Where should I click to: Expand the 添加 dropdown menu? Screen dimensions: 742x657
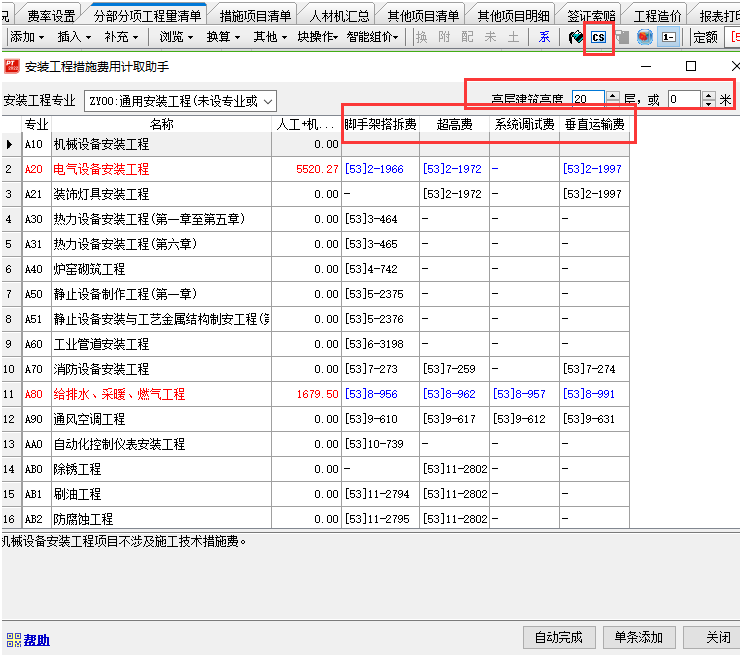[x=27, y=37]
